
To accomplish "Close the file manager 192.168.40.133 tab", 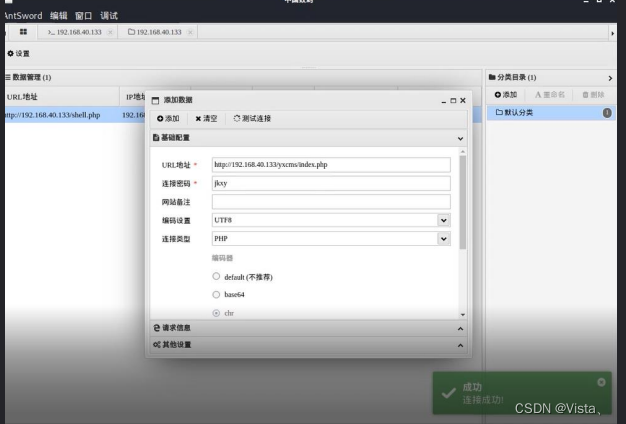I will tap(190, 32).
